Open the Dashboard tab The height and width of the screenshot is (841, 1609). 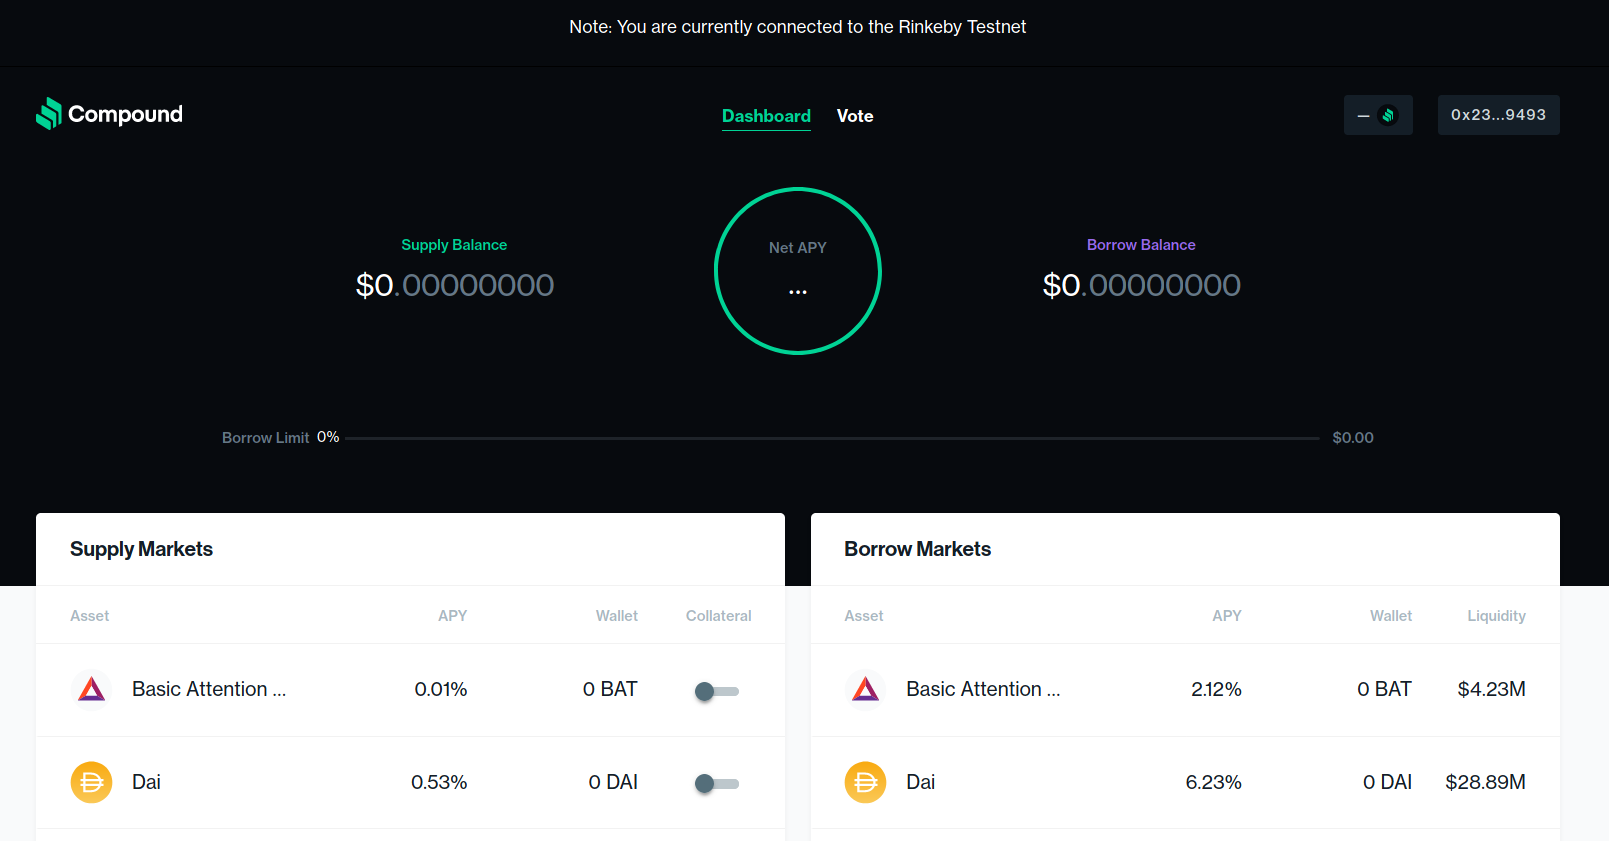coord(766,116)
